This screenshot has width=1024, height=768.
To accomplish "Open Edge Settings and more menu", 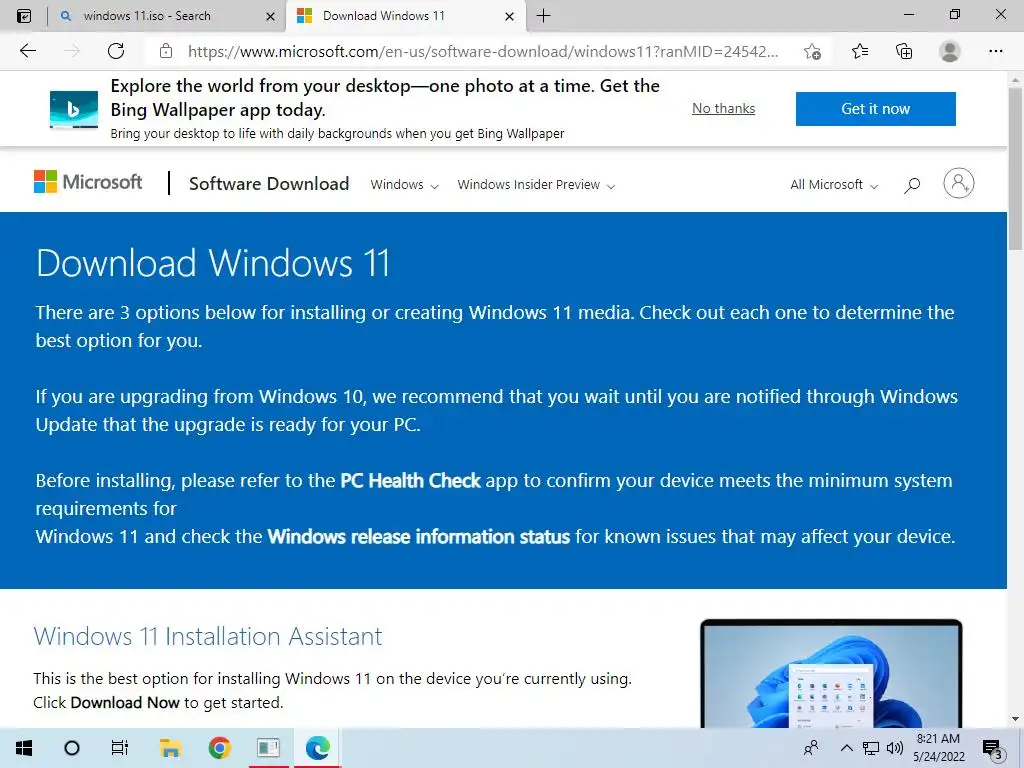I will click(995, 51).
